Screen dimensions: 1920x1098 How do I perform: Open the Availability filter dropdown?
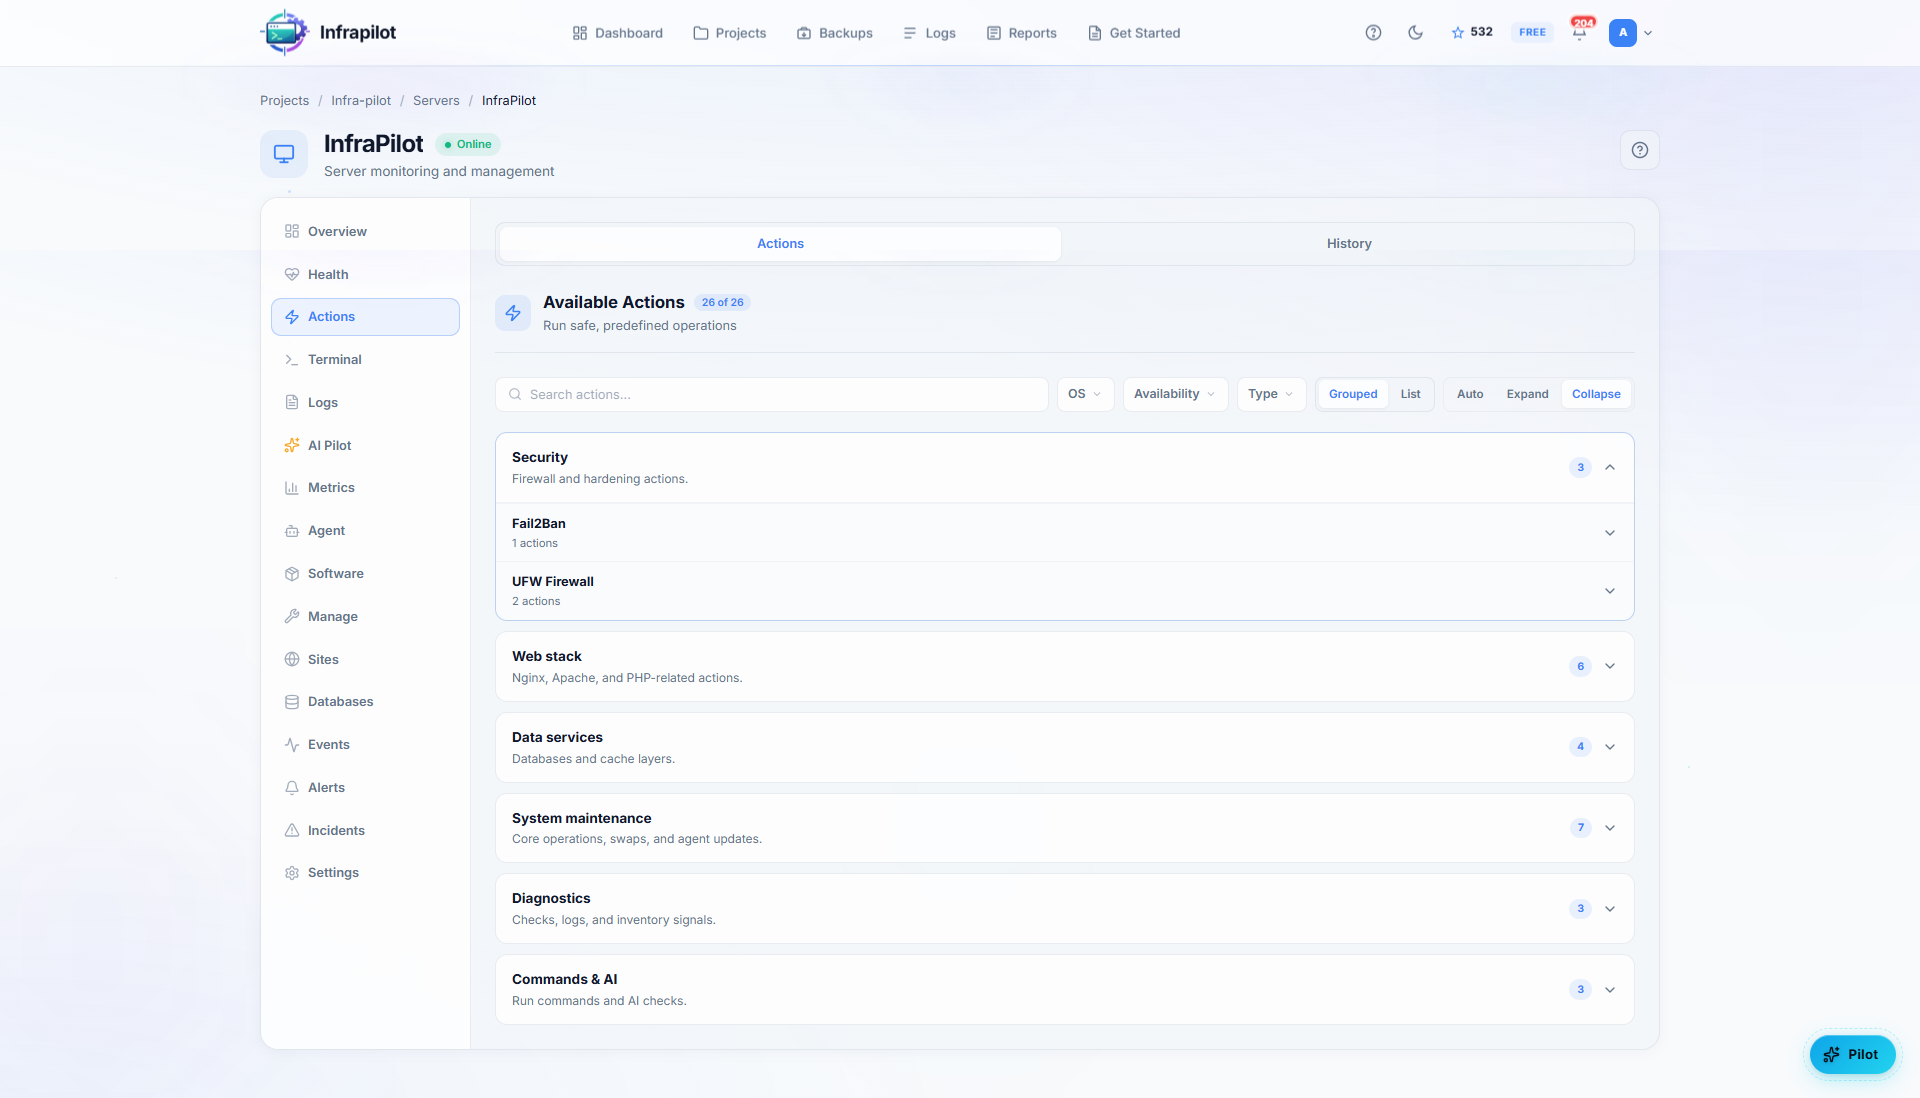(x=1174, y=394)
